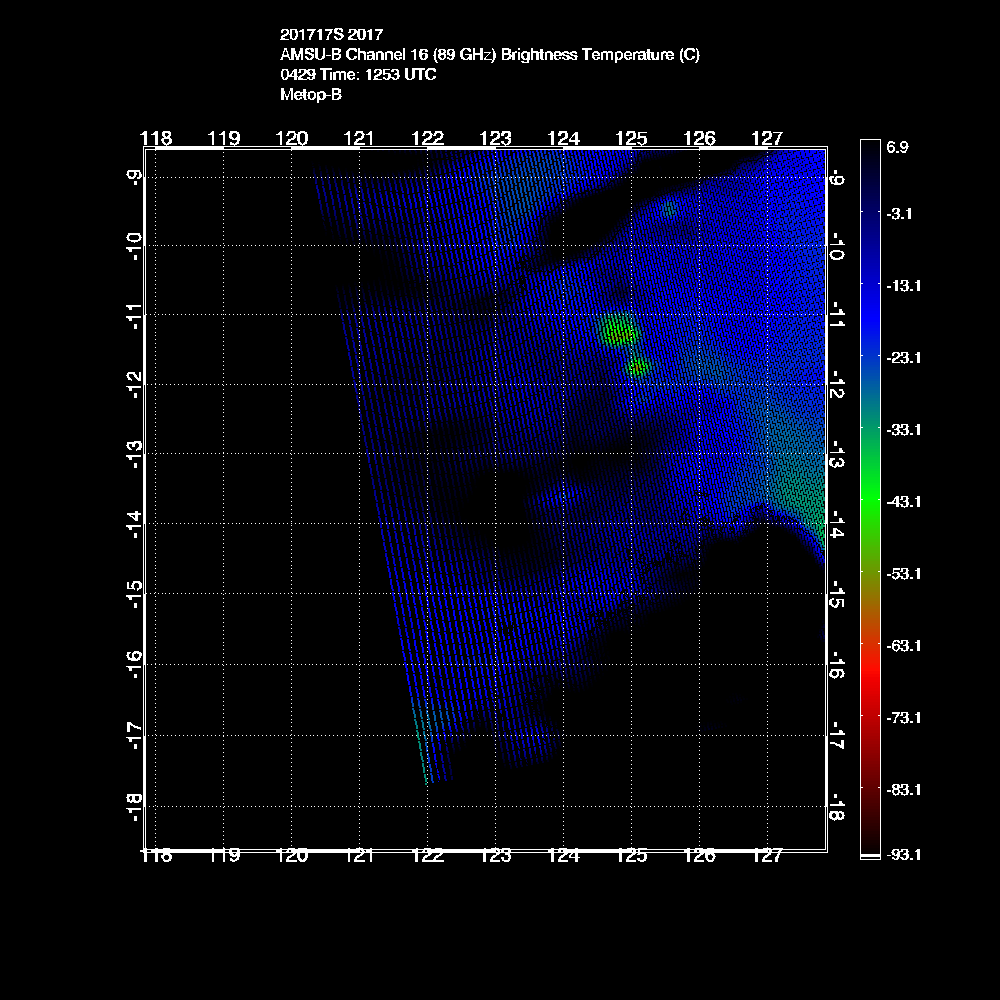Image resolution: width=1000 pixels, height=1000 pixels.
Task: Click the 'Metop-B' satellite label
Action: (311, 95)
